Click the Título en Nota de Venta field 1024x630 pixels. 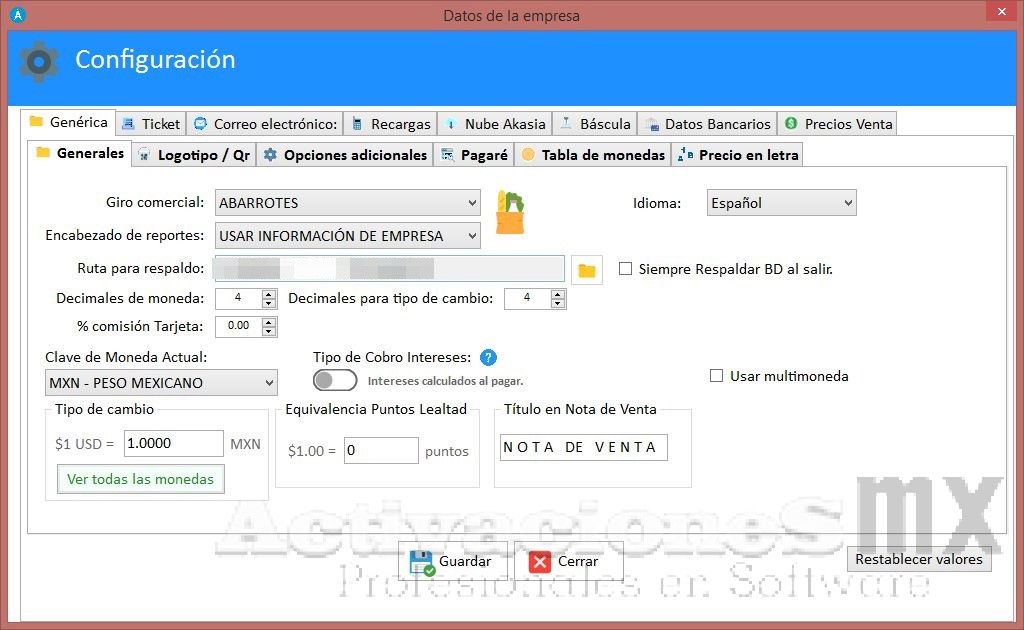pos(583,447)
